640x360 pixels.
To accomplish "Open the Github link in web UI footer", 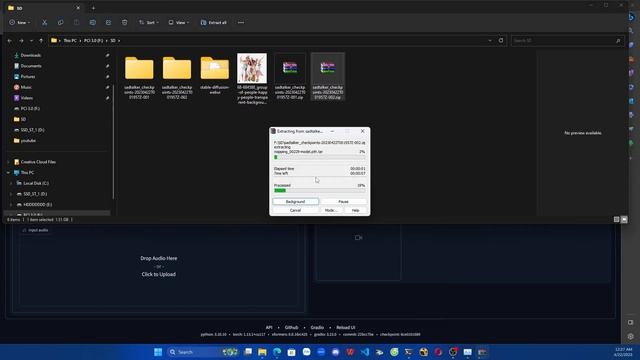I will tap(291, 327).
